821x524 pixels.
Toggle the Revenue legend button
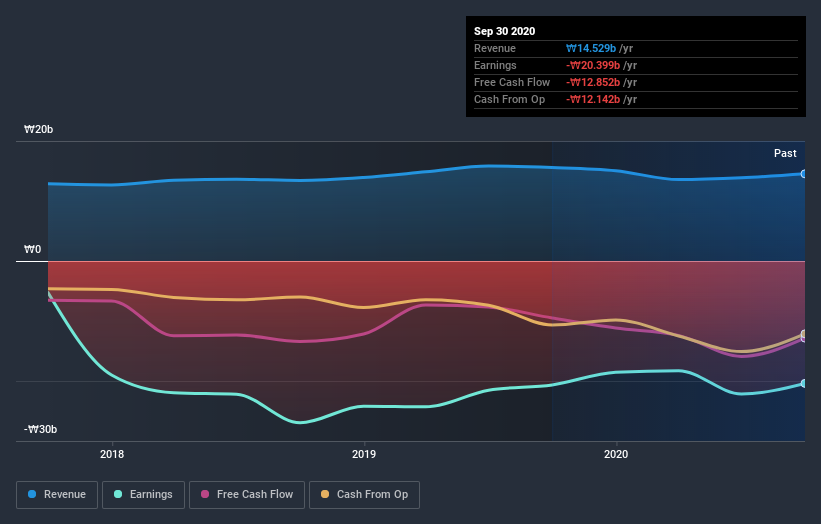coord(57,495)
